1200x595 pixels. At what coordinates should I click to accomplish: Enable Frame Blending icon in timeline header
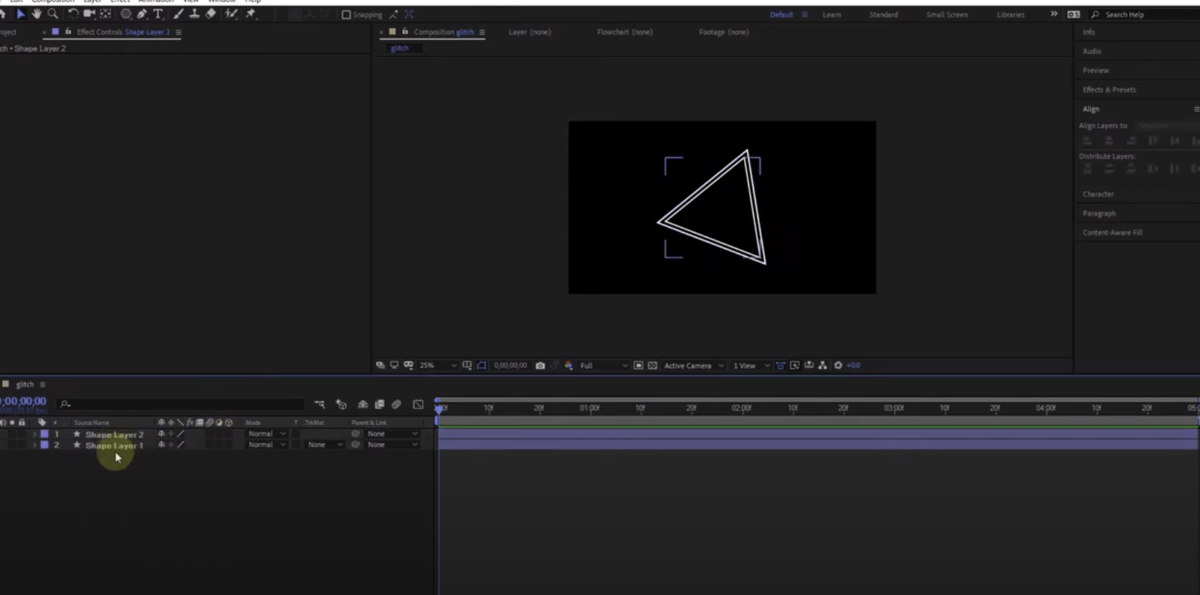point(380,404)
